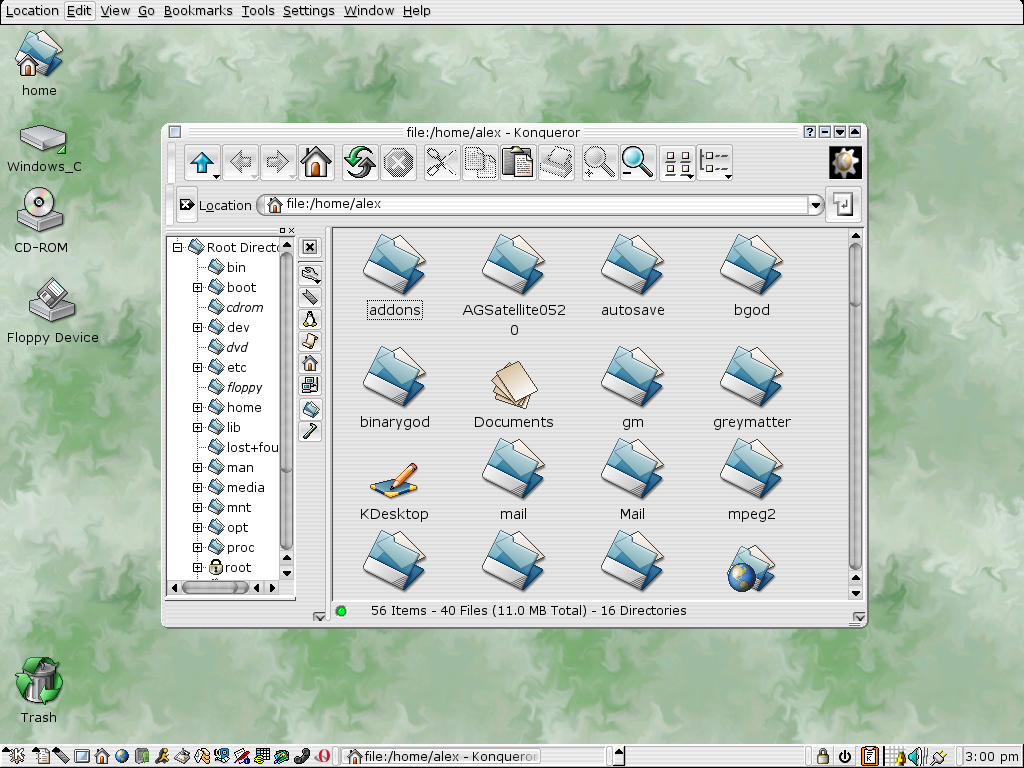
Task: Open the Bookmarks sidebar tab
Action: (x=310, y=297)
